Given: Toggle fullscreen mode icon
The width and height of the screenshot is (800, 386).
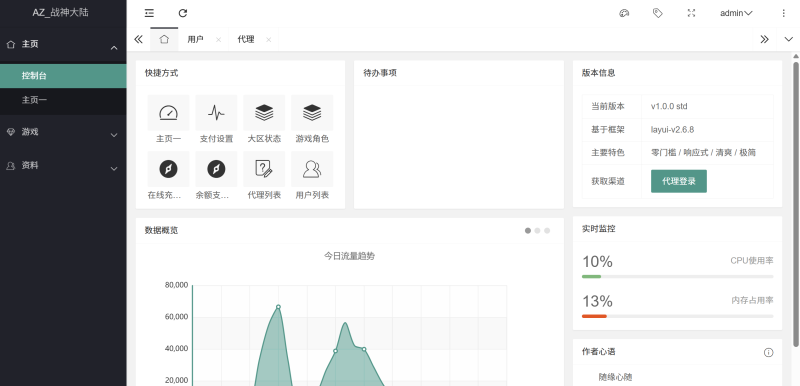Looking at the screenshot, I should coord(691,13).
